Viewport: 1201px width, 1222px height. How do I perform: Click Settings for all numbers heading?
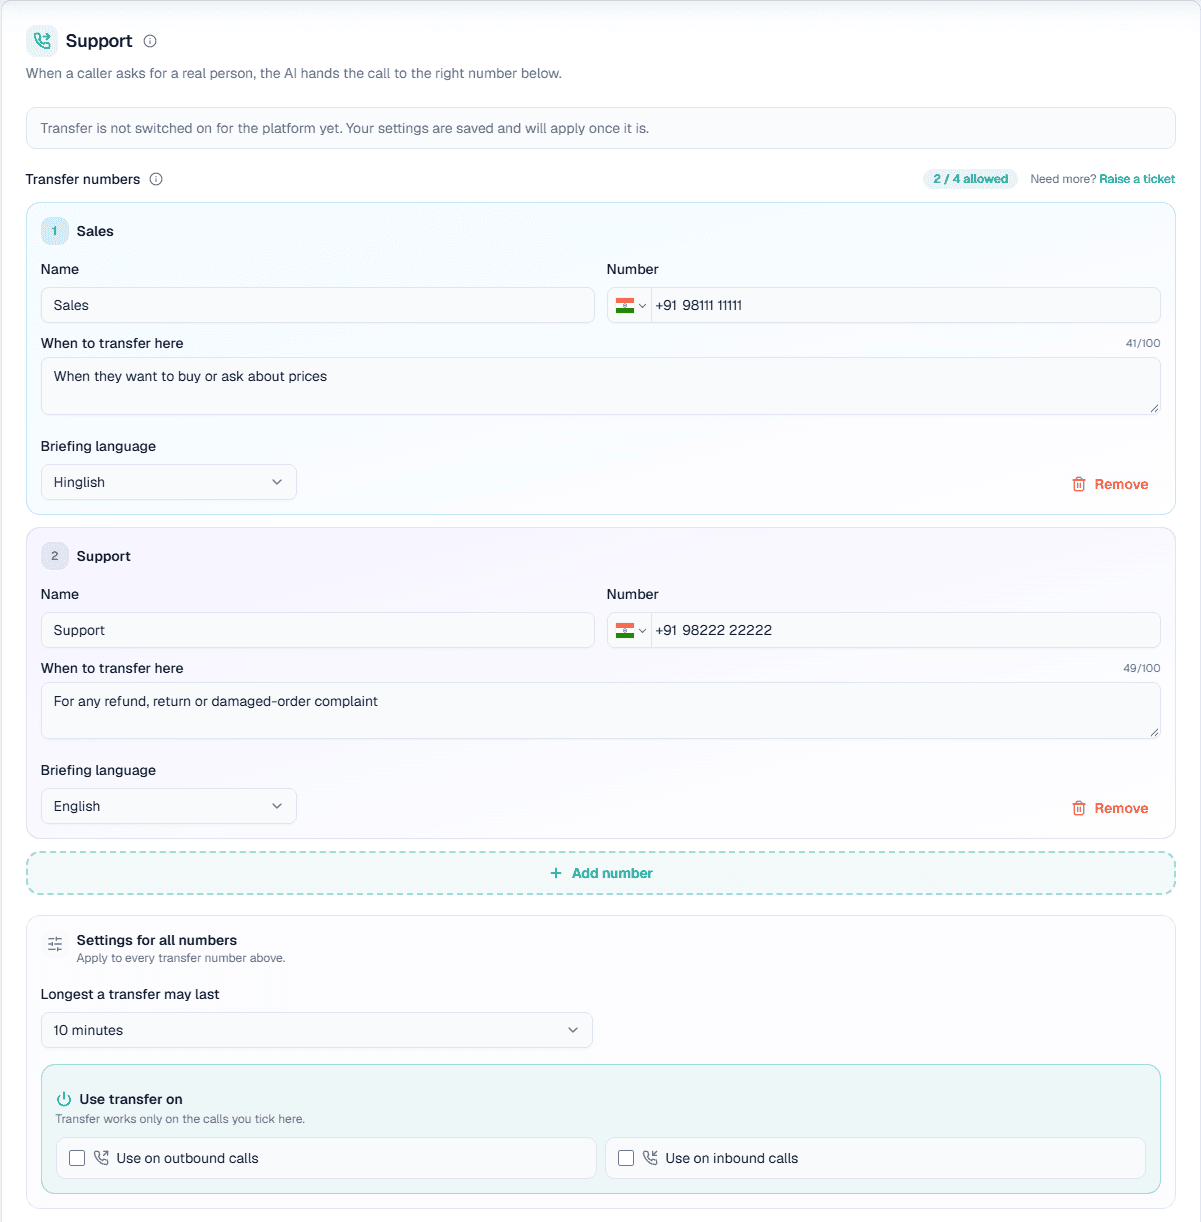[157, 940]
